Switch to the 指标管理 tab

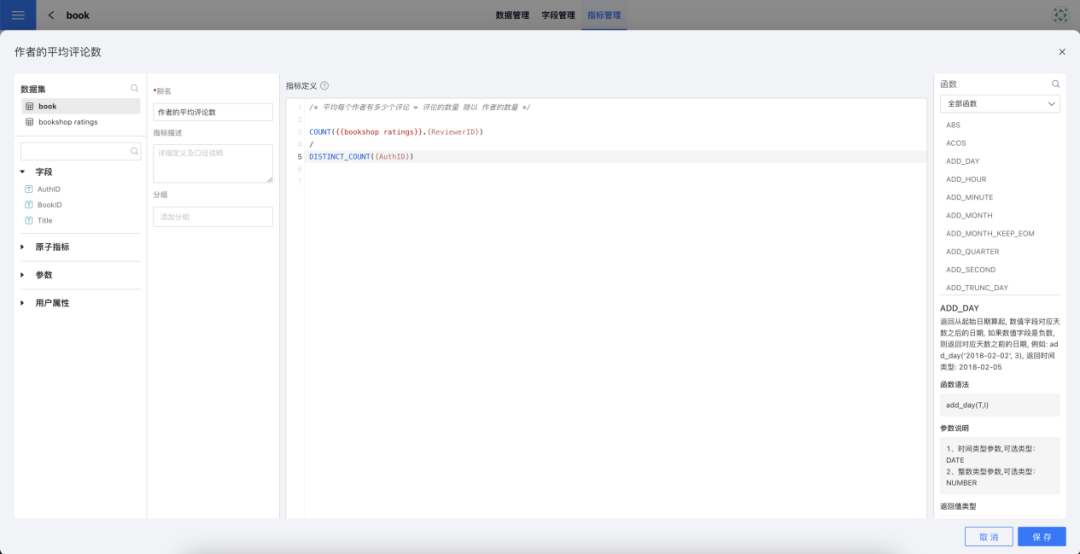click(x=604, y=15)
